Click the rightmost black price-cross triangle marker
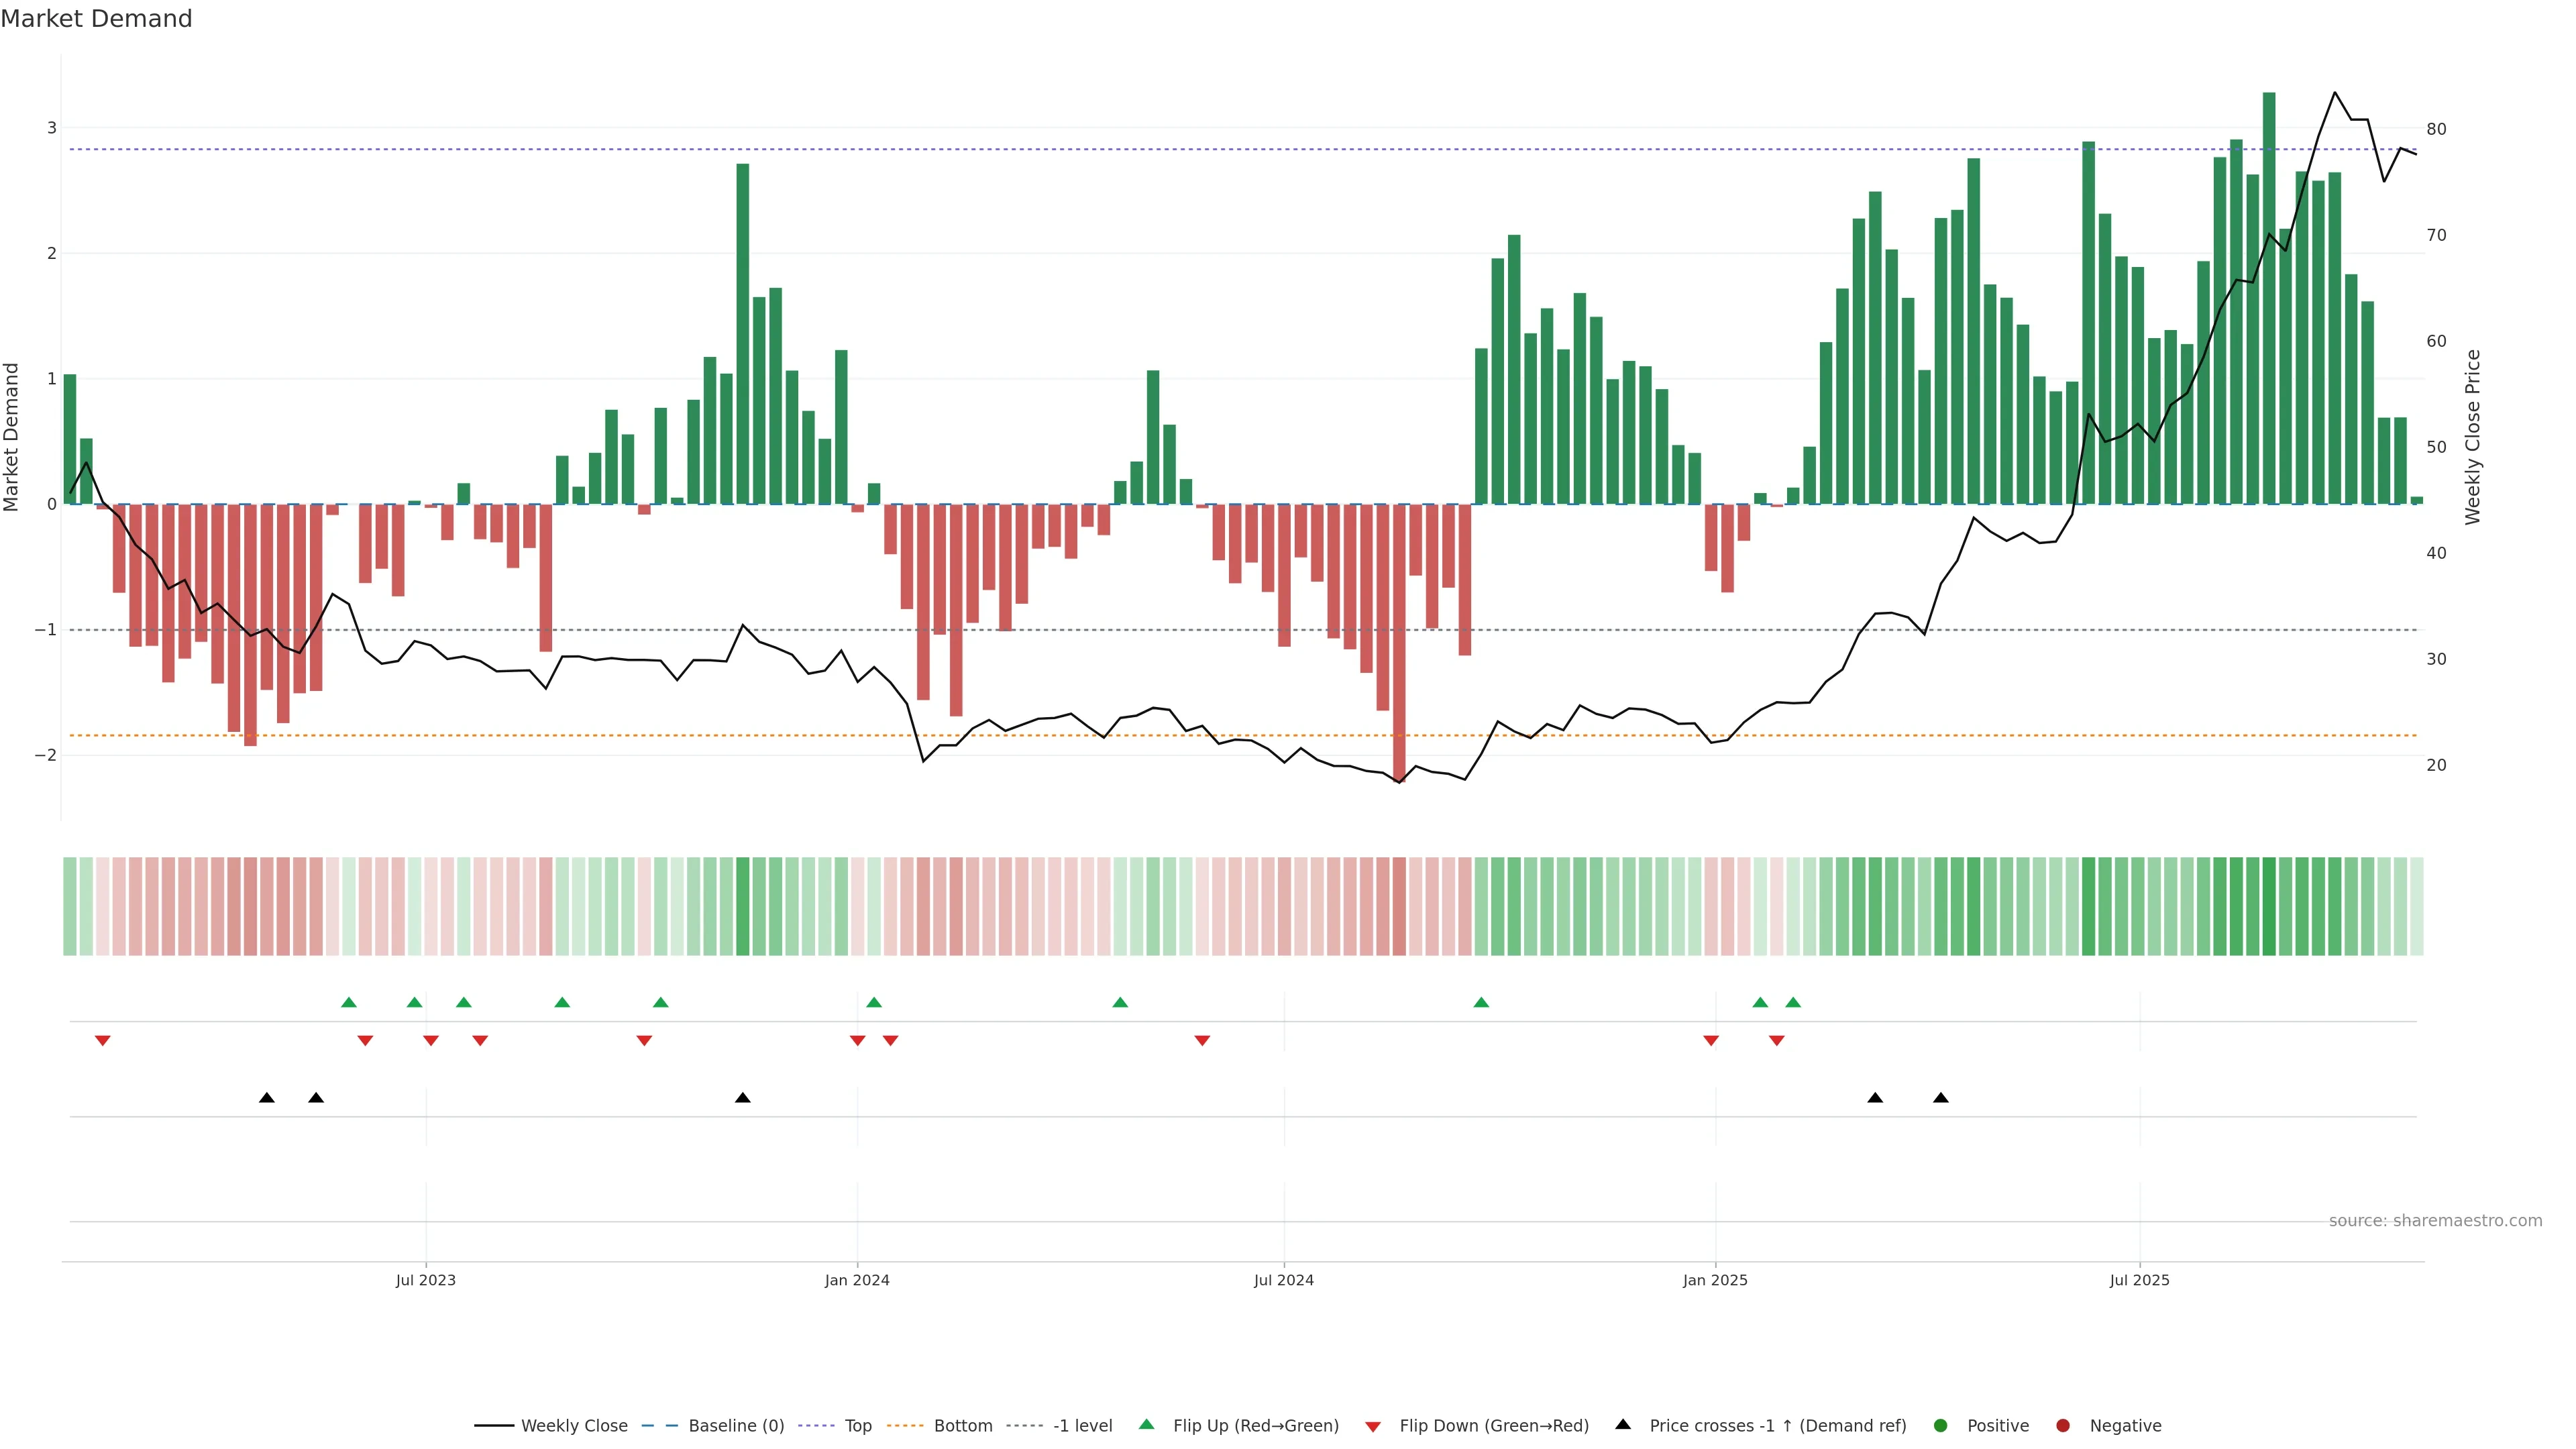Image resolution: width=2576 pixels, height=1449 pixels. click(1941, 1098)
